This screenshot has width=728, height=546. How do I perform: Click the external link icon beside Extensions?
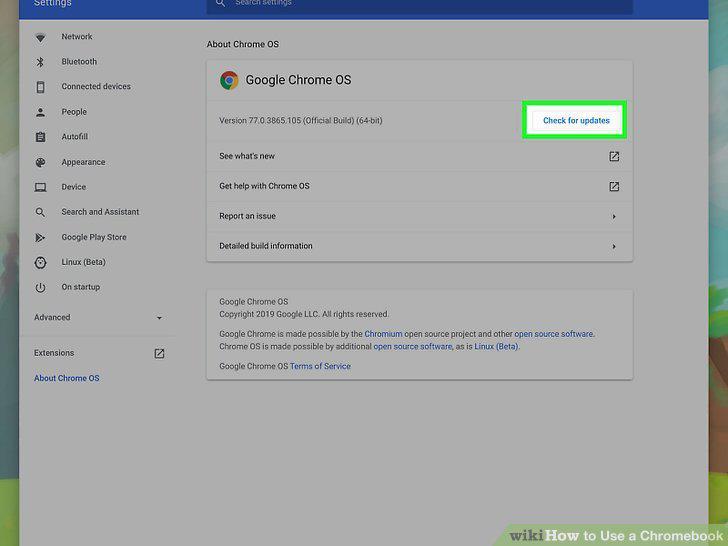(159, 354)
